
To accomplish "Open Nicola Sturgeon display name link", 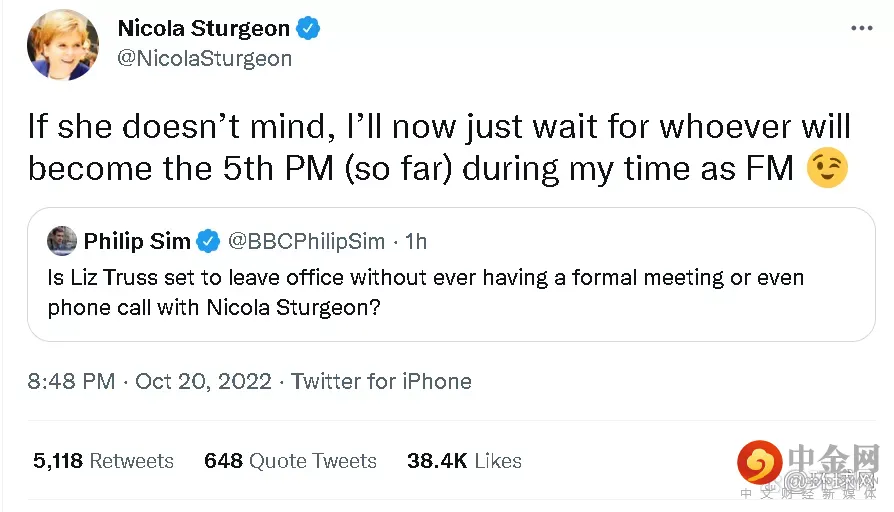I will click(203, 28).
